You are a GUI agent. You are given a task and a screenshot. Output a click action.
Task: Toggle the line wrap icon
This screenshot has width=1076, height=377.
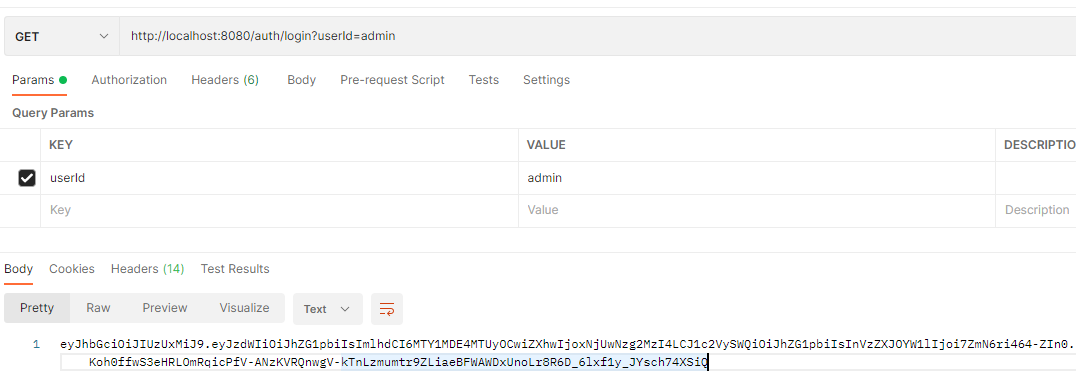coord(387,309)
